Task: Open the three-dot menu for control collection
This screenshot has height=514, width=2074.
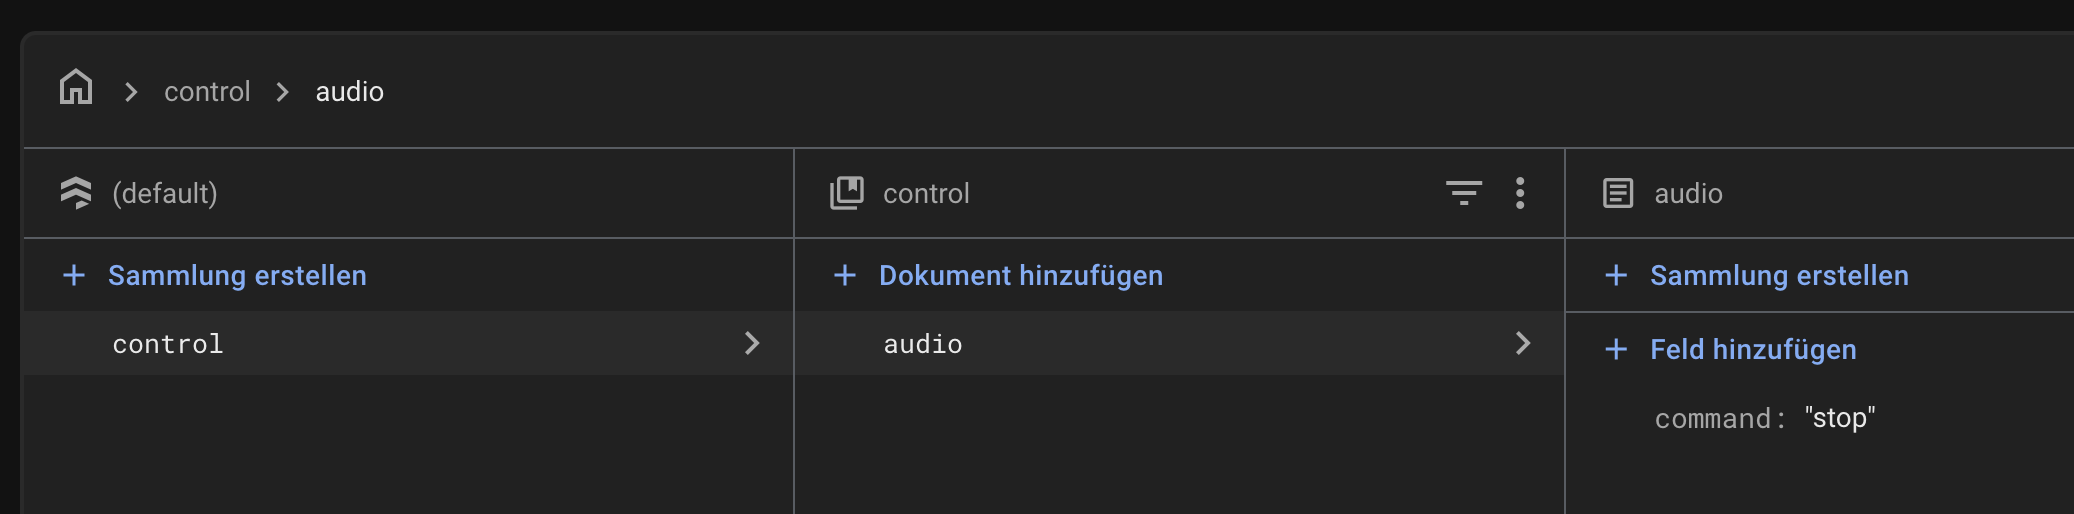Action: [1520, 193]
